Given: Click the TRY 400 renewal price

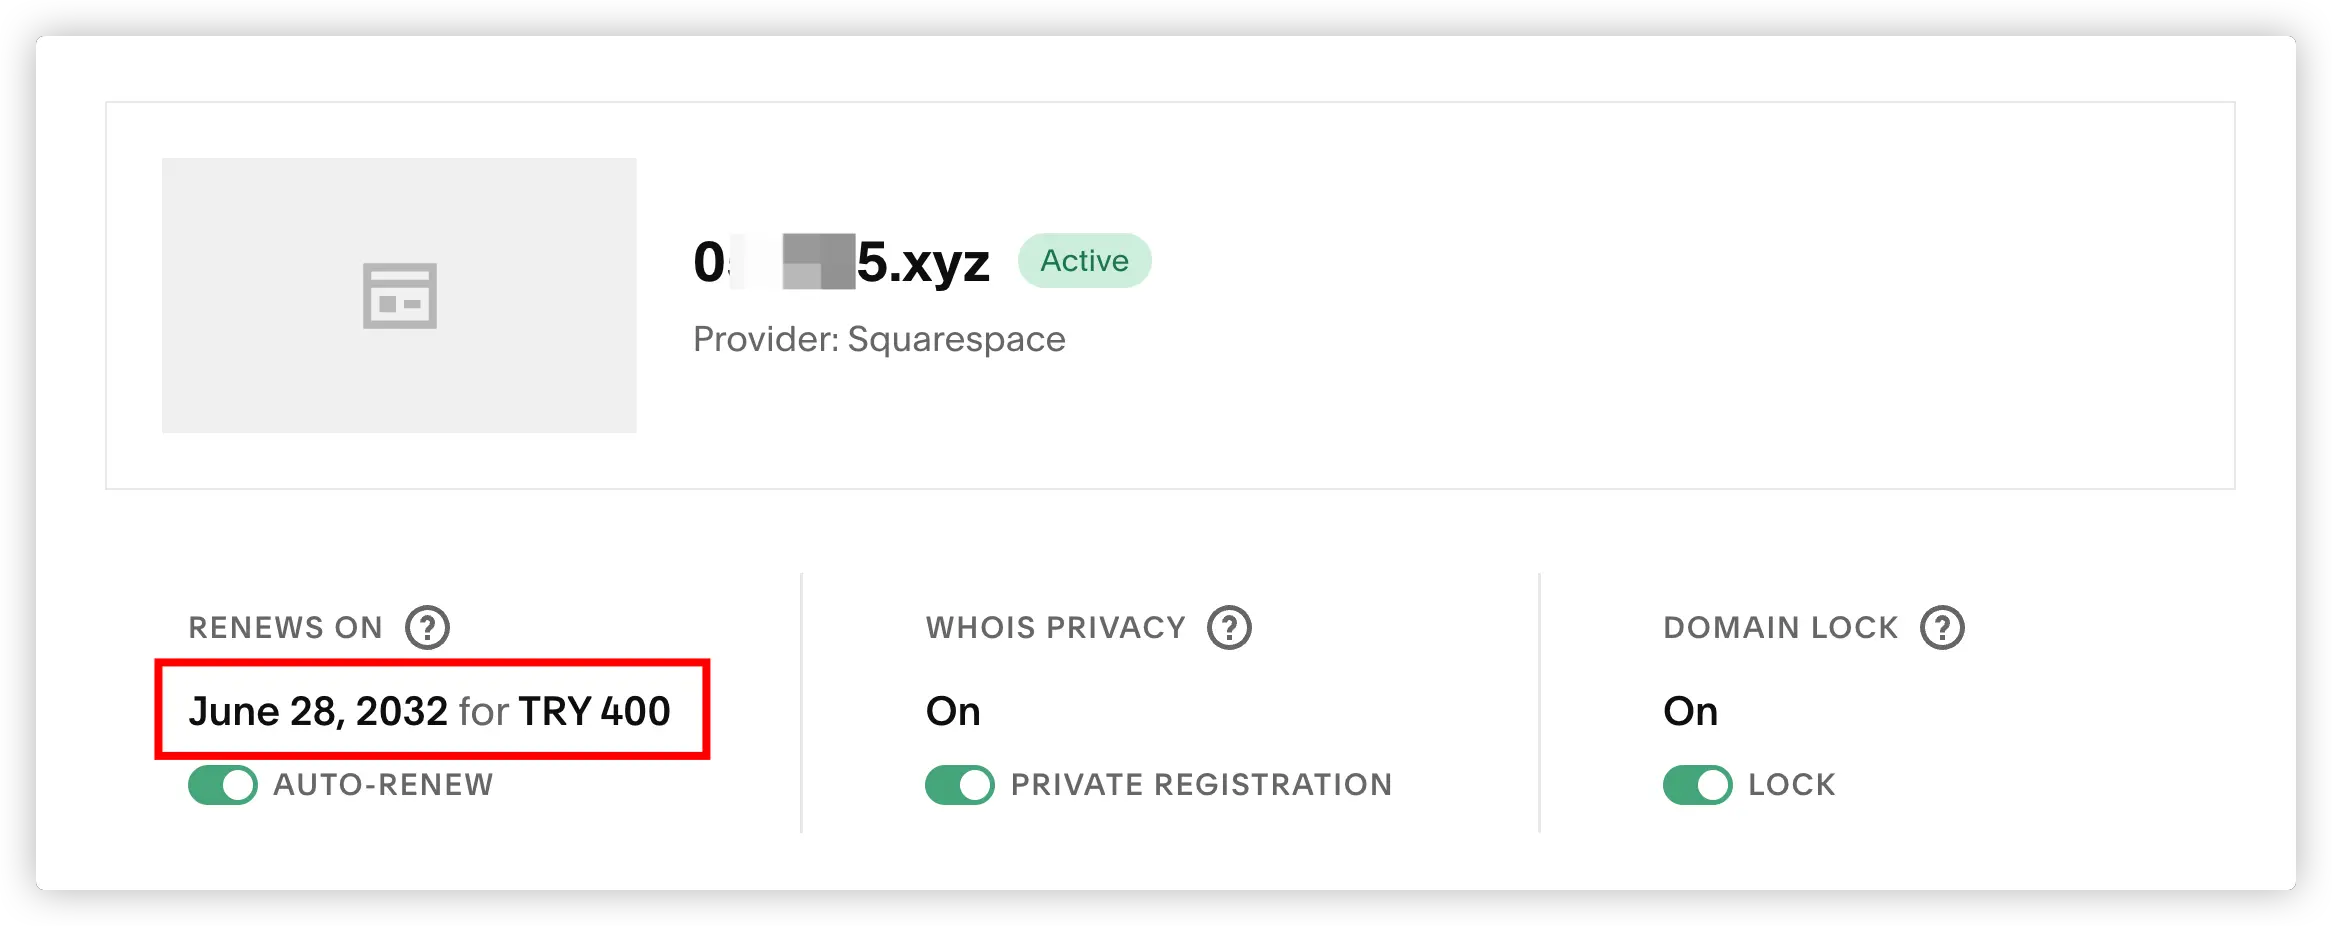Looking at the screenshot, I should coord(594,711).
